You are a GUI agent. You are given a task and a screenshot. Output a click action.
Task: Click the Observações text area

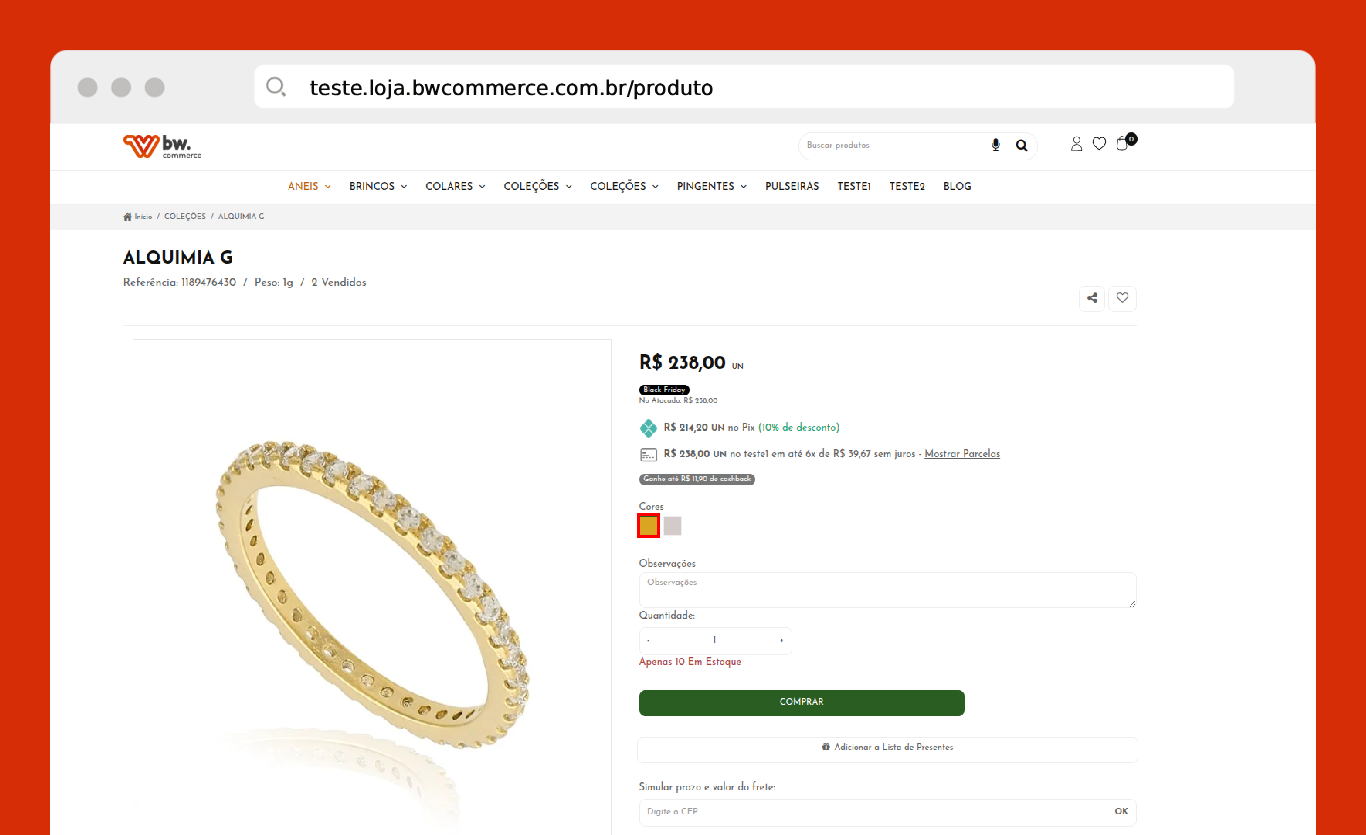coord(887,590)
